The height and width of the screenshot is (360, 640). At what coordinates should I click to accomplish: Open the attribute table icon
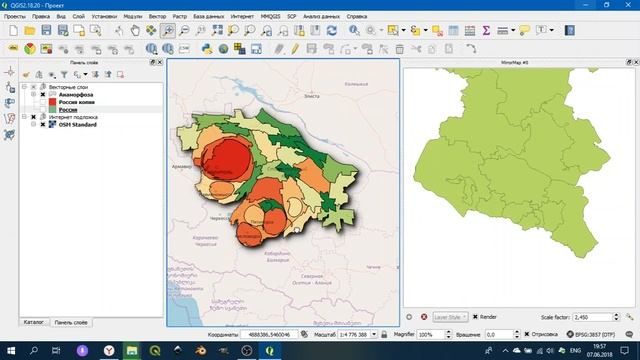tap(453, 31)
